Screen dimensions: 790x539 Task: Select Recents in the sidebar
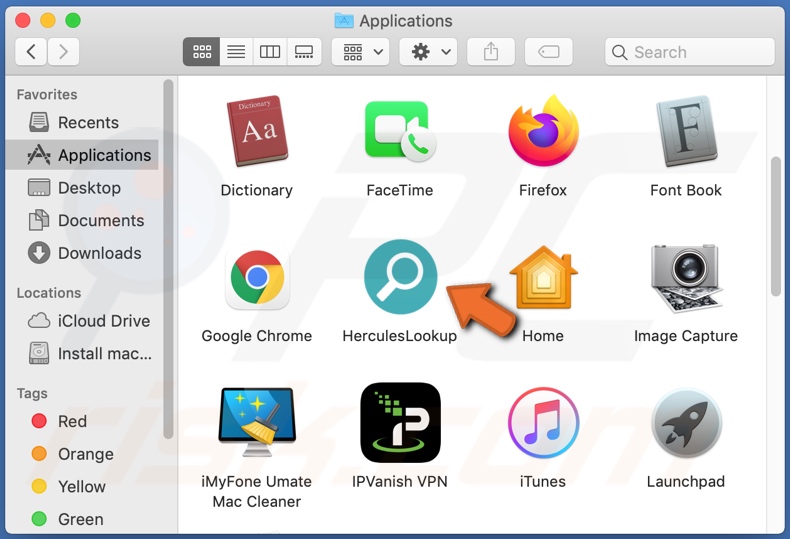[88, 122]
